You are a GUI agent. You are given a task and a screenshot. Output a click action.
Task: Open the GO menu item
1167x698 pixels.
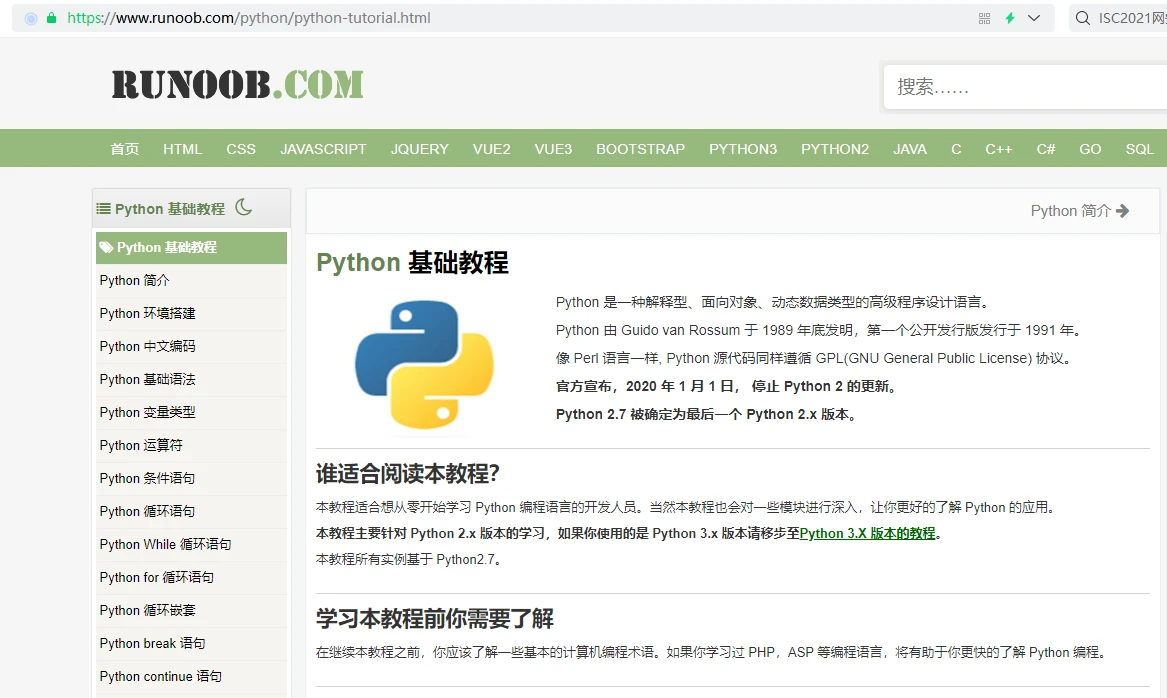point(1090,149)
